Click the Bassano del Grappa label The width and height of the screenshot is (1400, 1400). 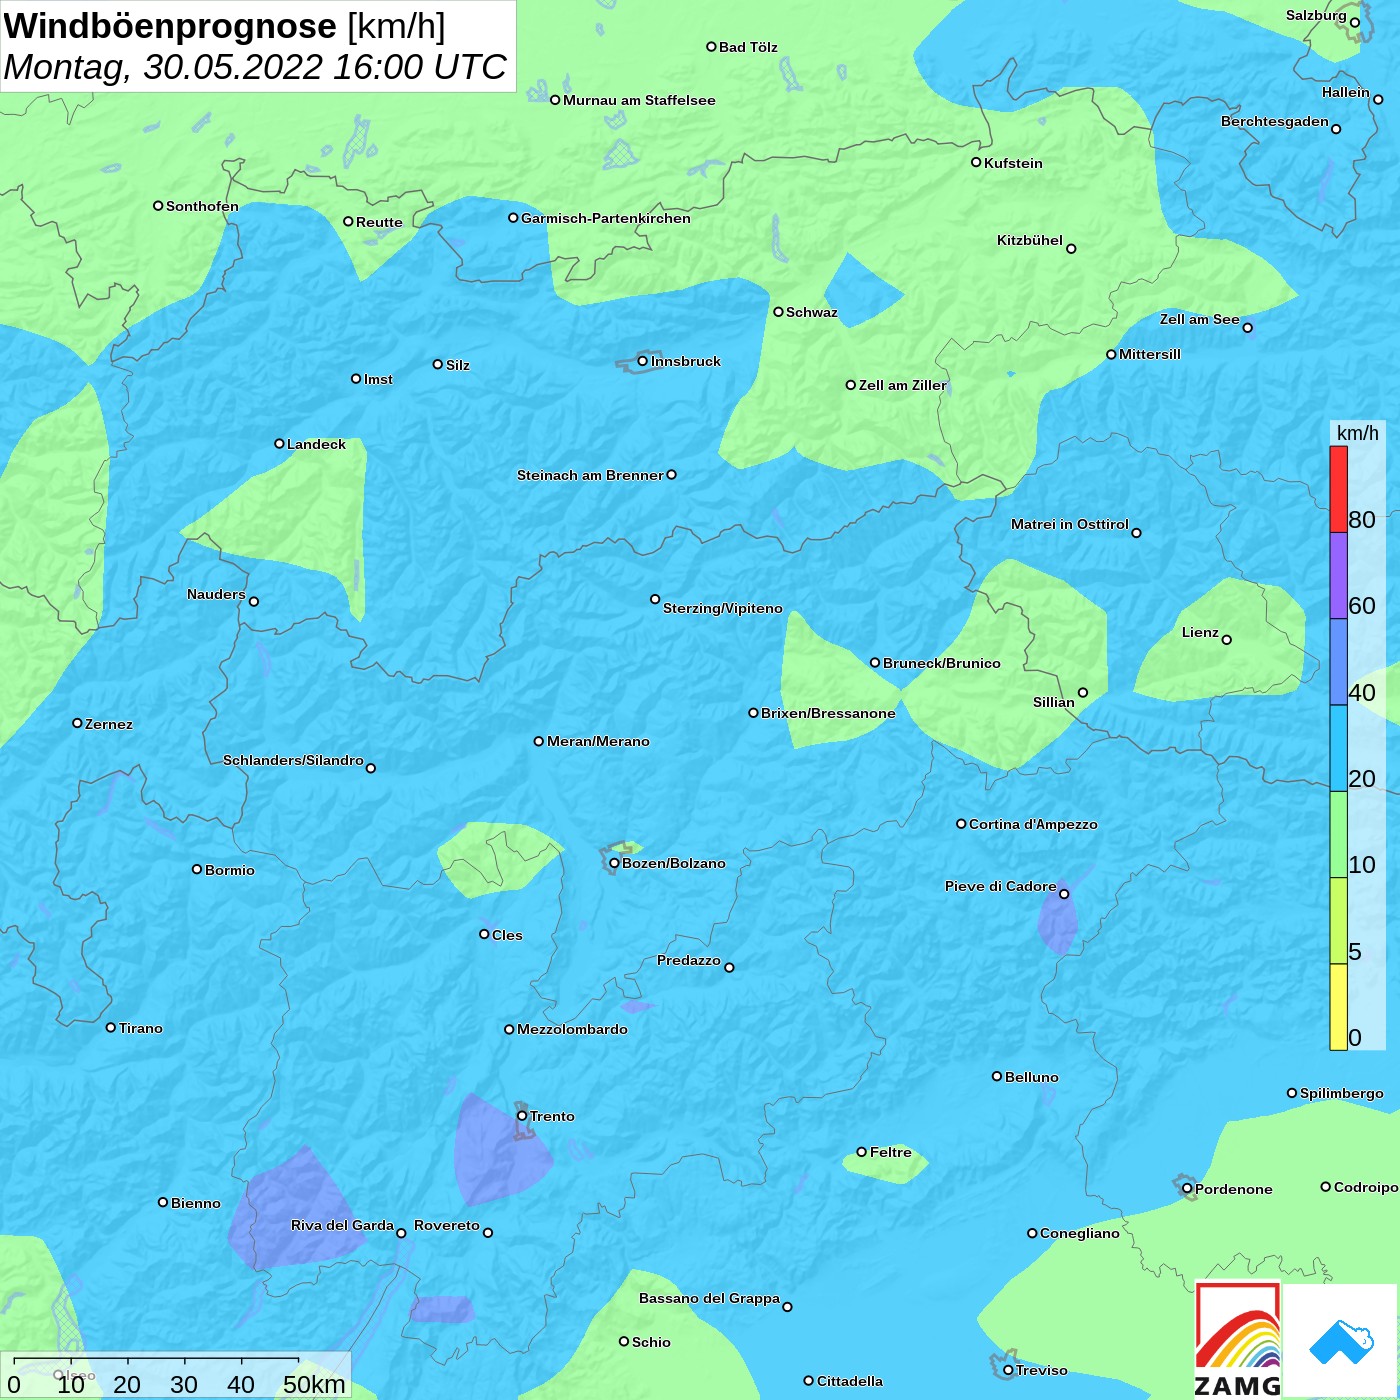[x=710, y=1298]
